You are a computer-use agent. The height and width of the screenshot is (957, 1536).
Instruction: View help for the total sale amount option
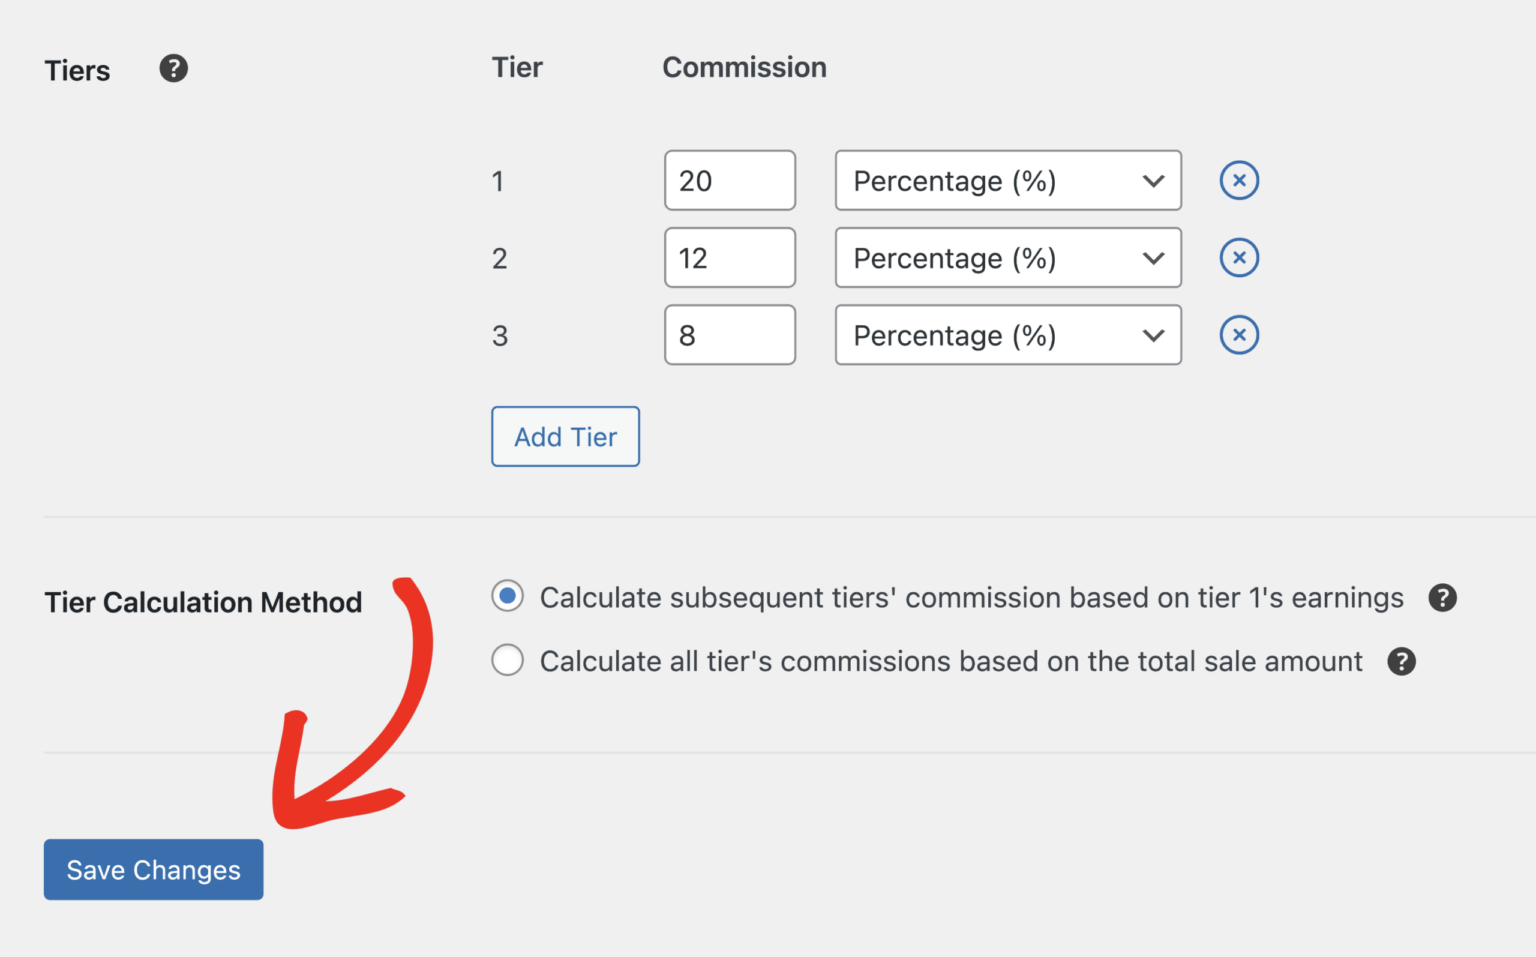[x=1401, y=661]
